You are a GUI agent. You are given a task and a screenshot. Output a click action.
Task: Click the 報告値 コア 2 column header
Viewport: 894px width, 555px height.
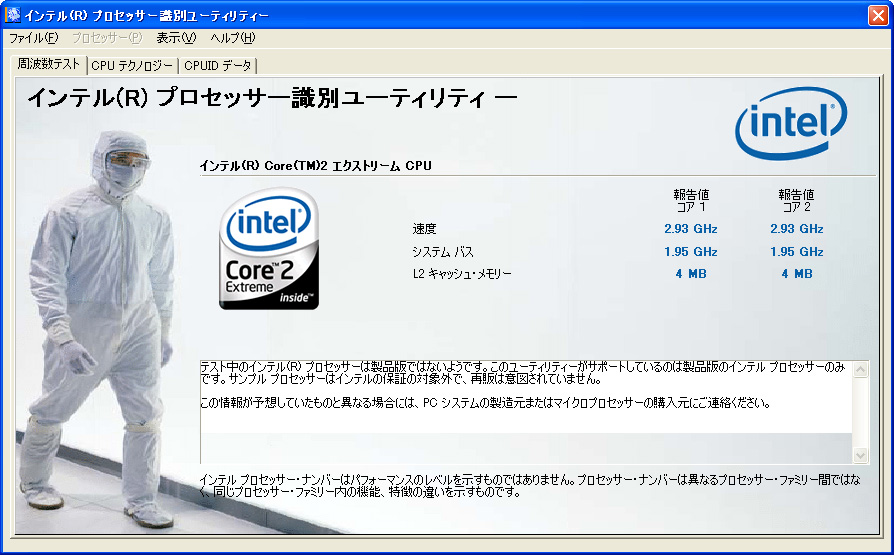(797, 201)
